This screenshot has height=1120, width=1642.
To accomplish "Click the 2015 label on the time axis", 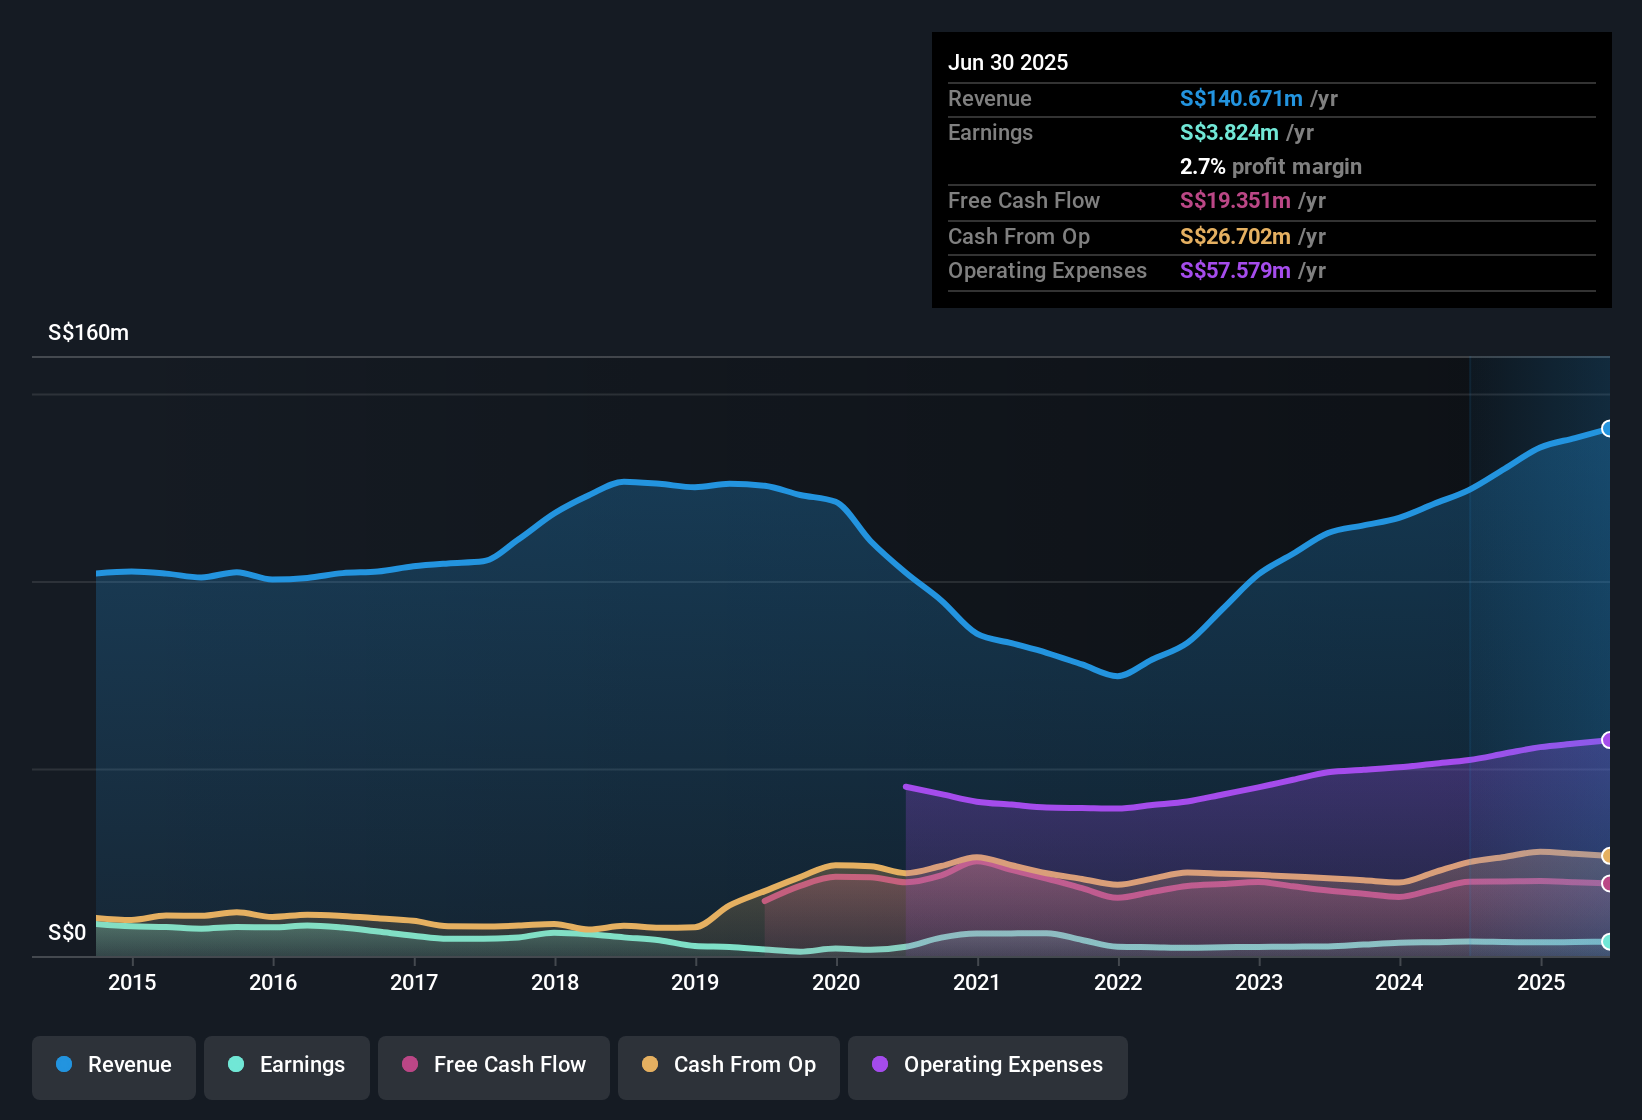I will pyautogui.click(x=132, y=983).
